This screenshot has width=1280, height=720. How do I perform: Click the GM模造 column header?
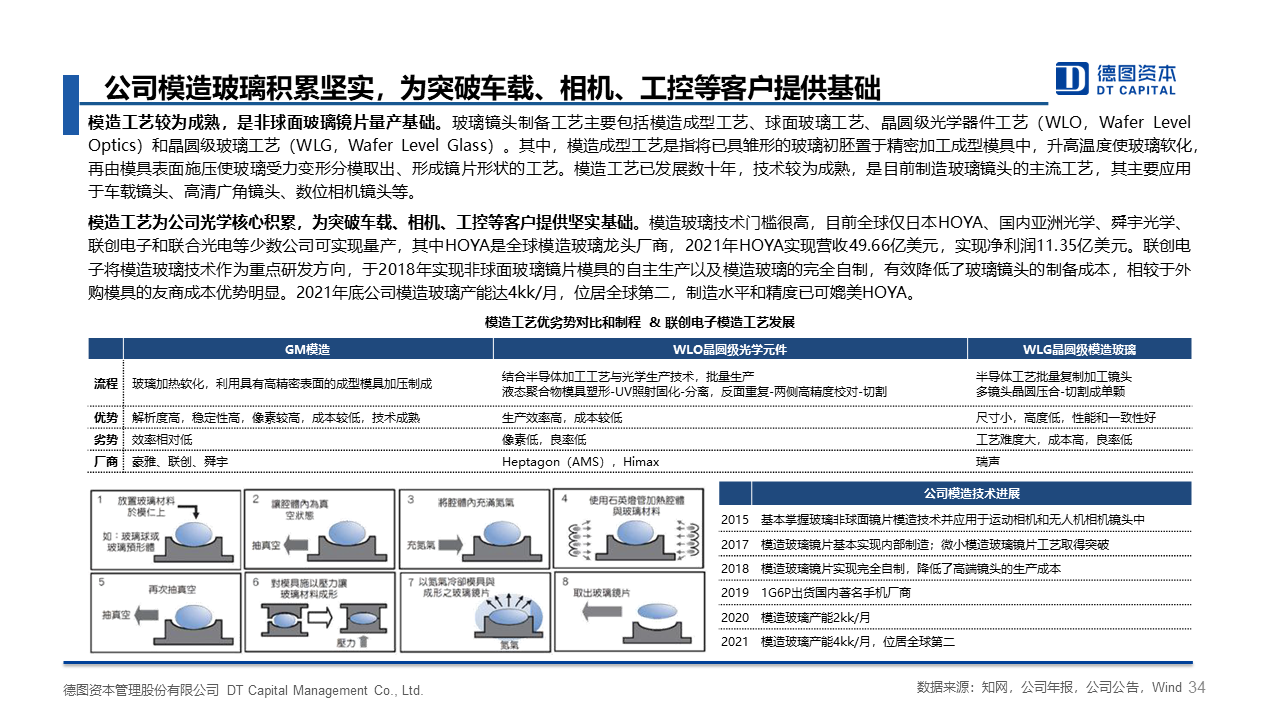click(x=308, y=349)
